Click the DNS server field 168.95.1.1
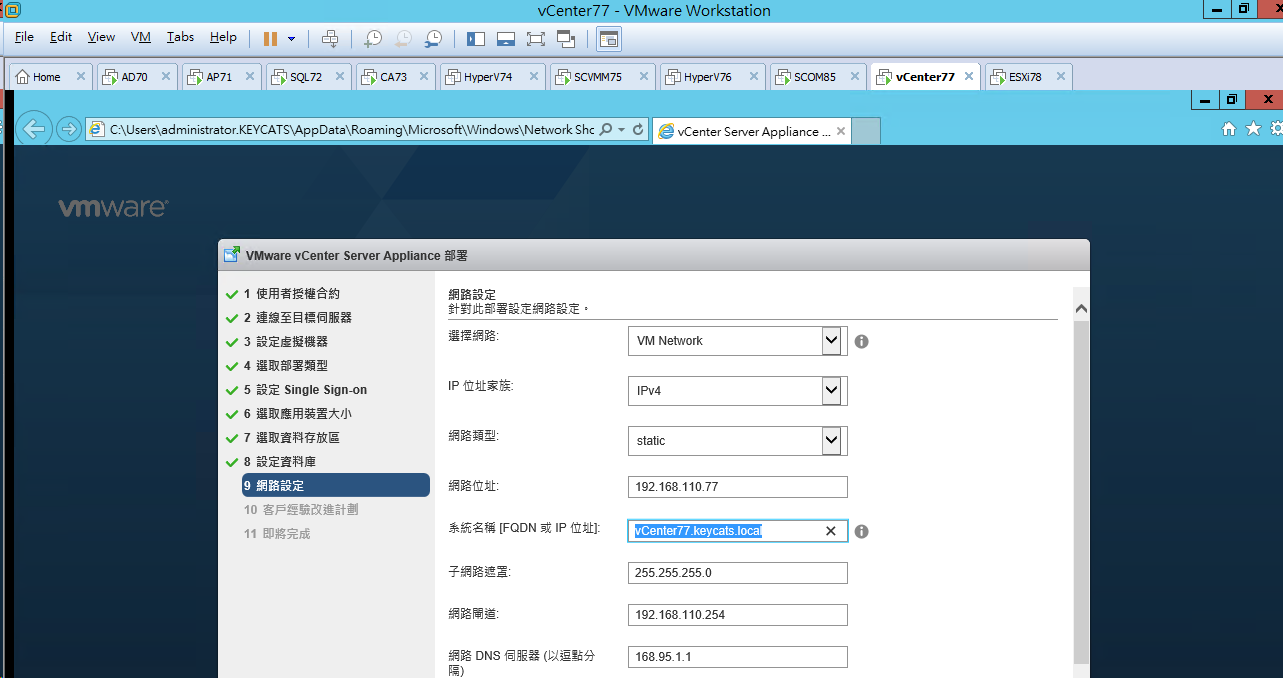Image resolution: width=1283 pixels, height=678 pixels. point(738,657)
